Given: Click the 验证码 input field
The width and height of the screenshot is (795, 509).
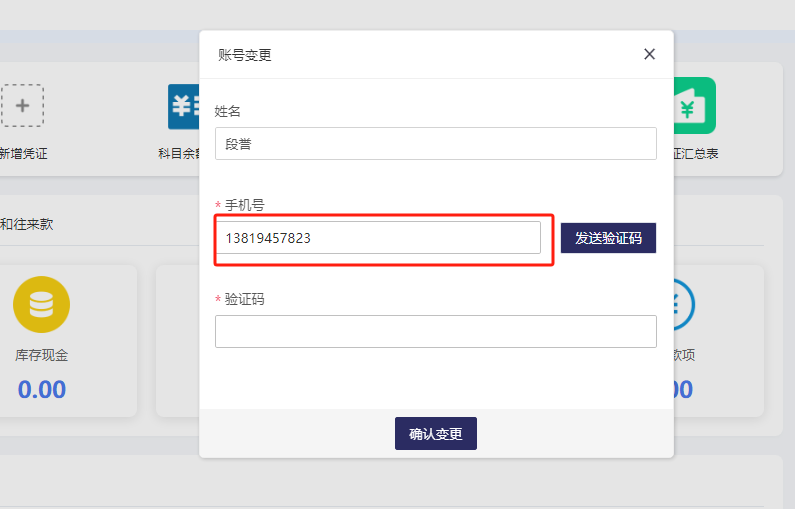Looking at the screenshot, I should [x=436, y=332].
